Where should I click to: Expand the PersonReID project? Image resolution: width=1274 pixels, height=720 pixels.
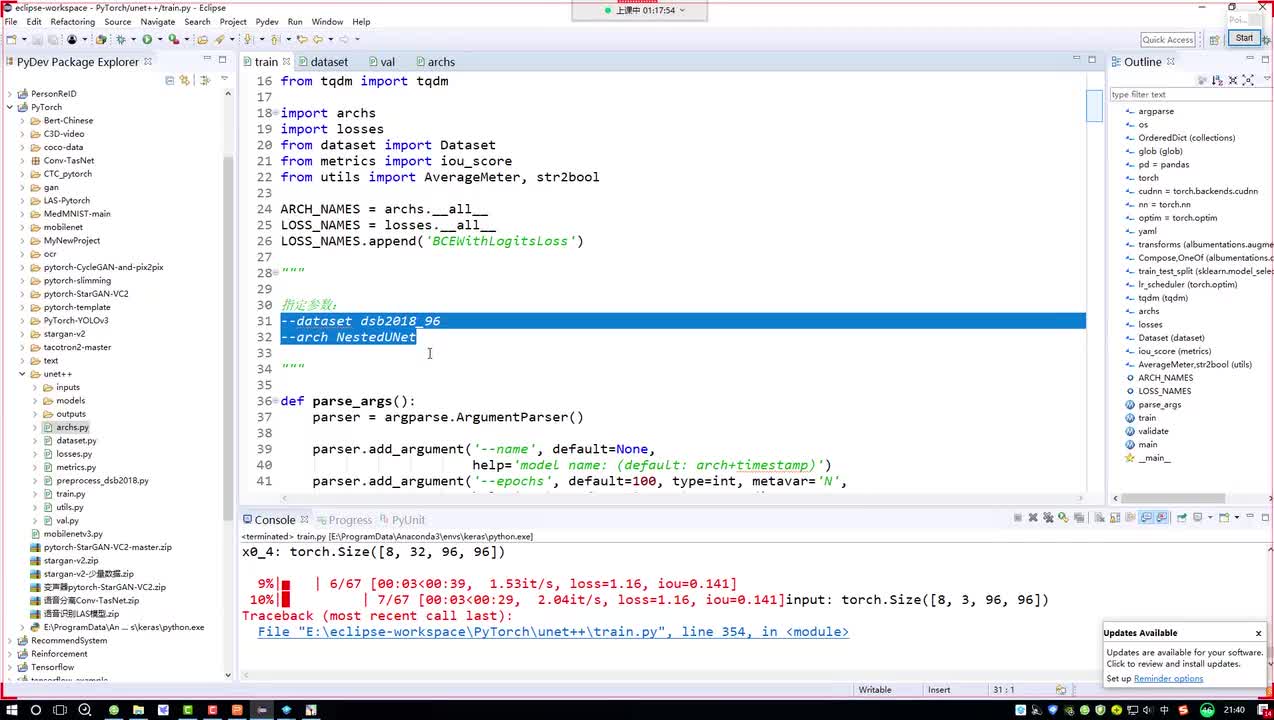tap(10, 94)
